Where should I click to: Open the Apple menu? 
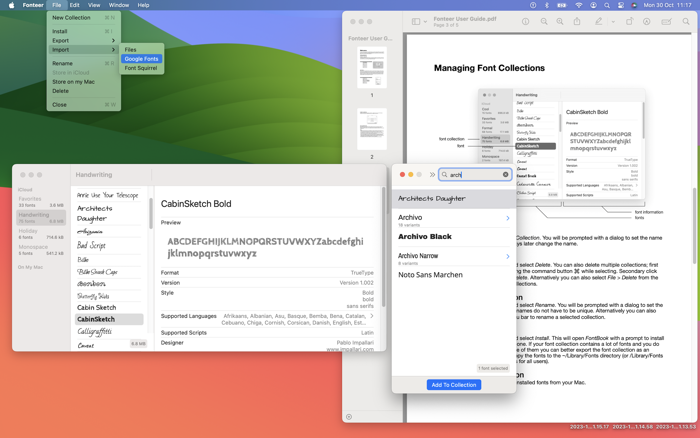click(11, 5)
